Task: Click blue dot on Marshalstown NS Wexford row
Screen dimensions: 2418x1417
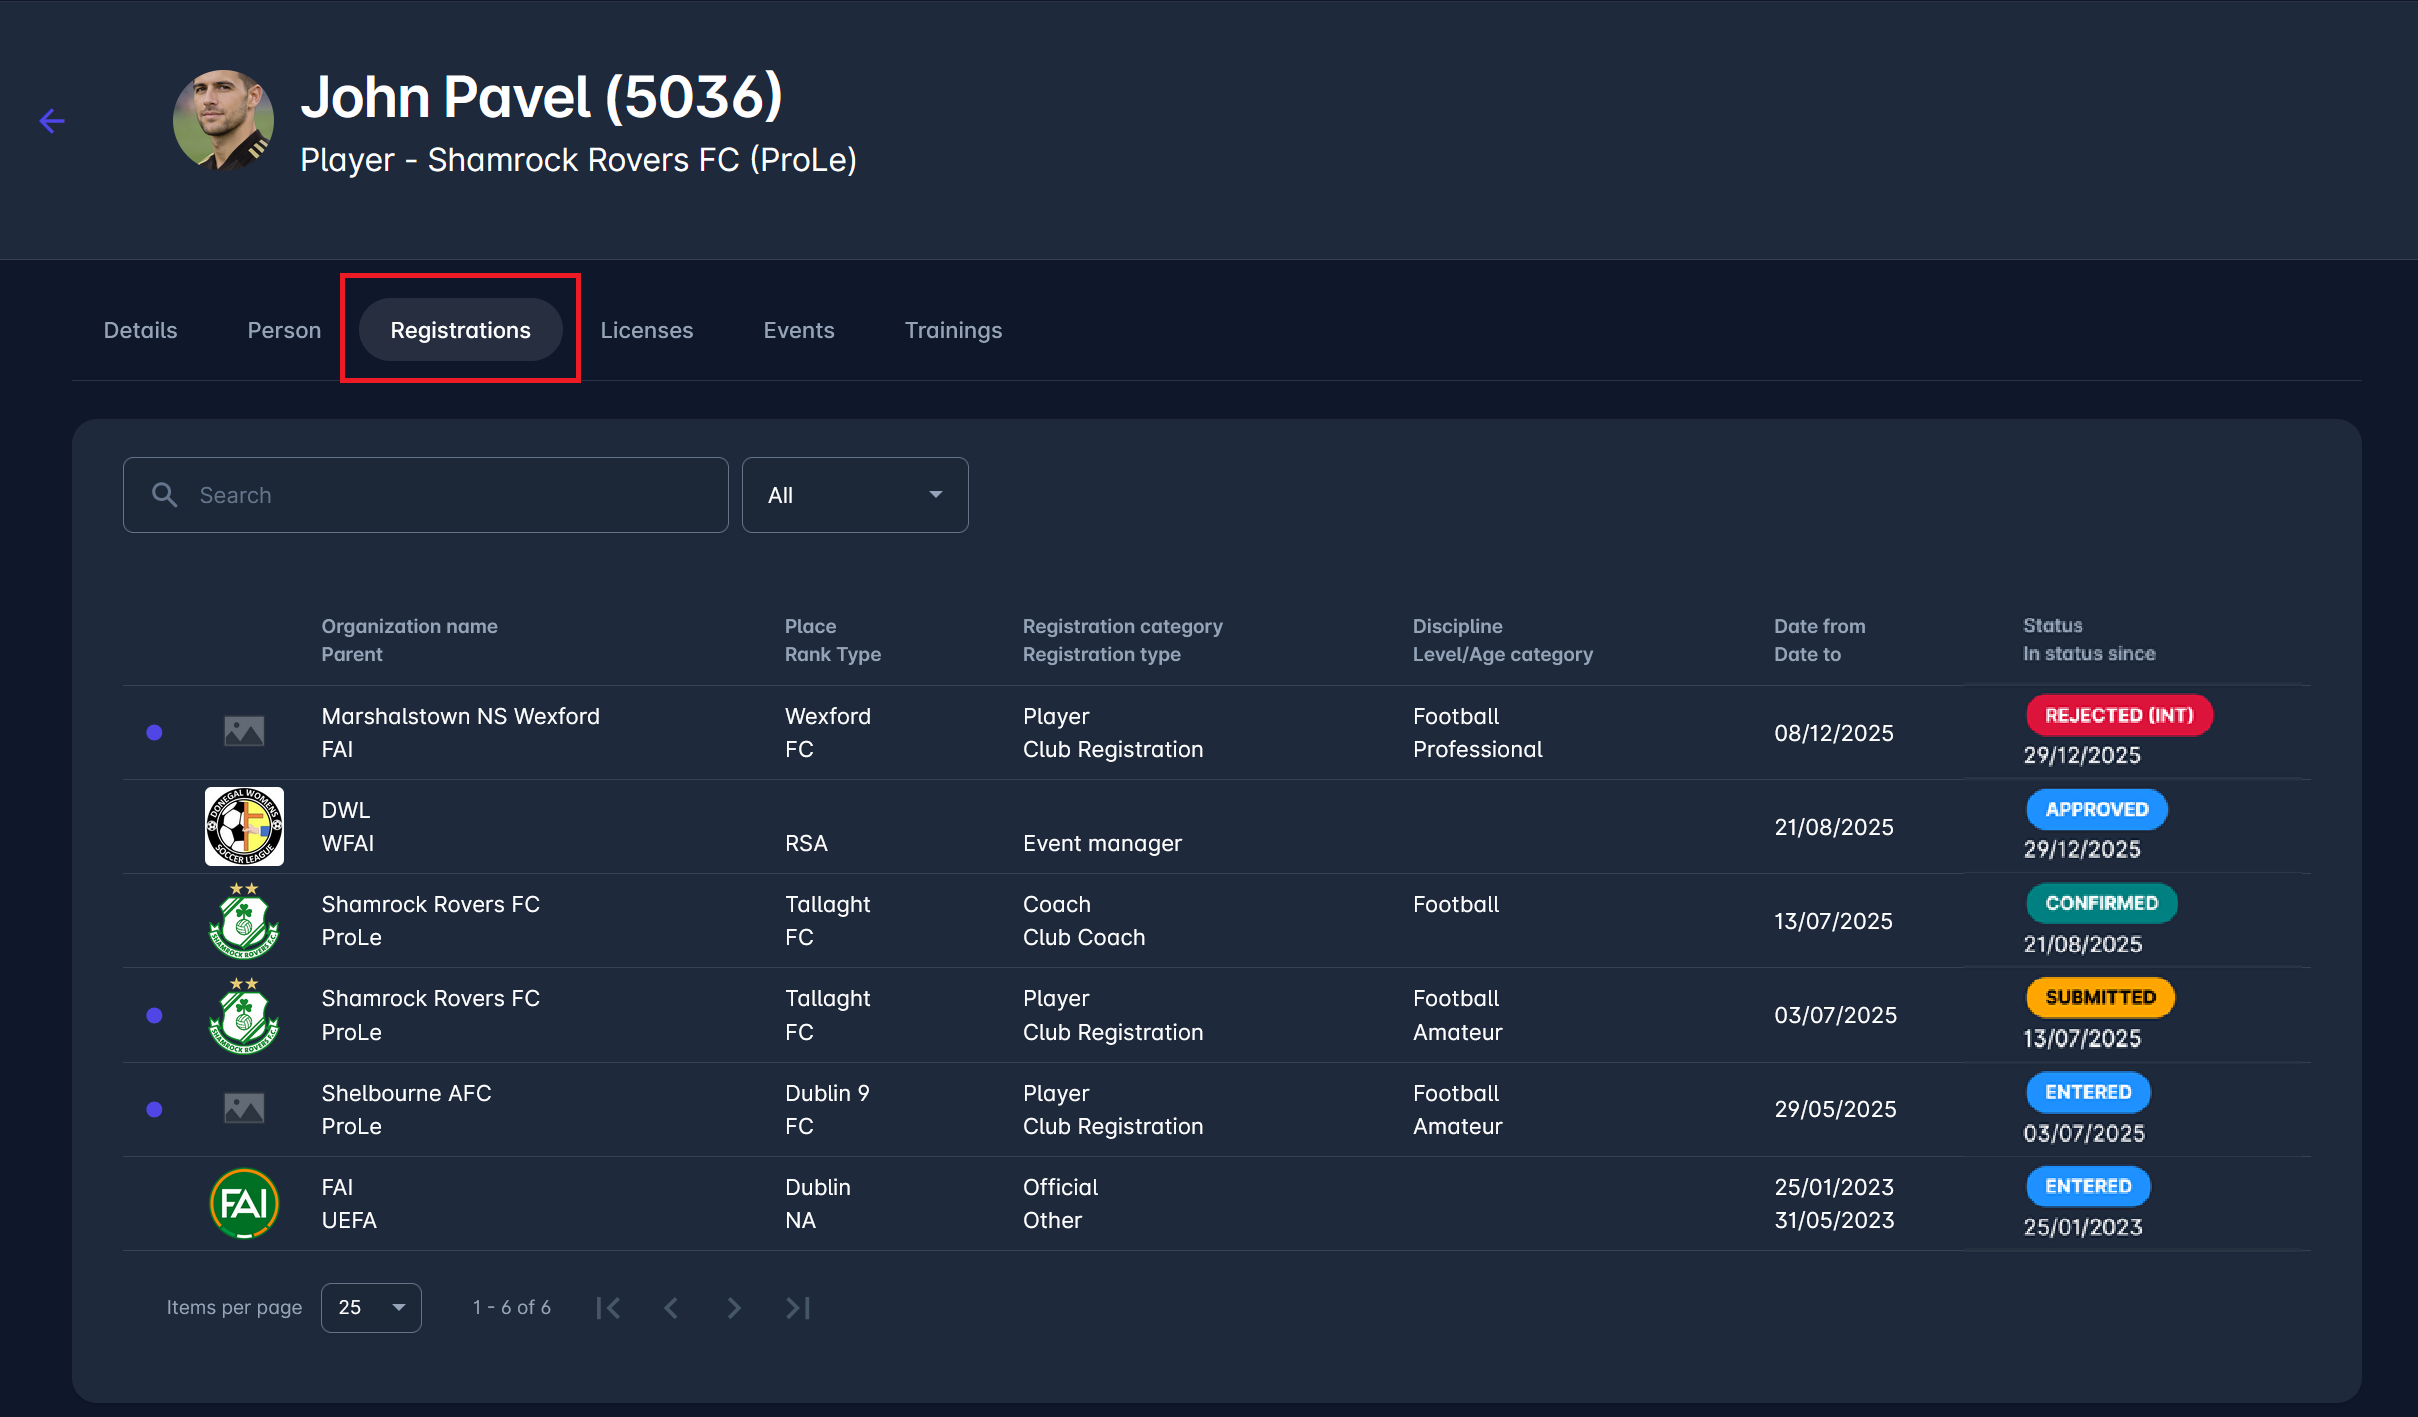Action: (154, 732)
